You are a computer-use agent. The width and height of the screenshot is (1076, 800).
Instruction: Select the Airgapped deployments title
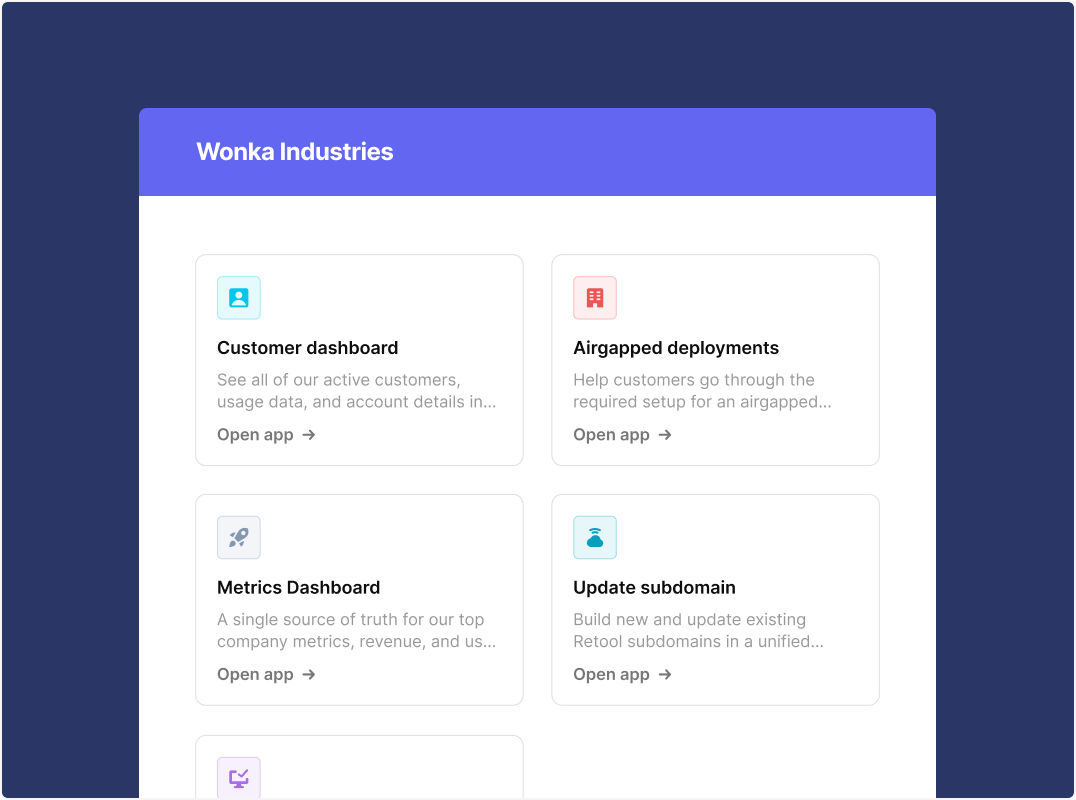pyautogui.click(x=676, y=348)
